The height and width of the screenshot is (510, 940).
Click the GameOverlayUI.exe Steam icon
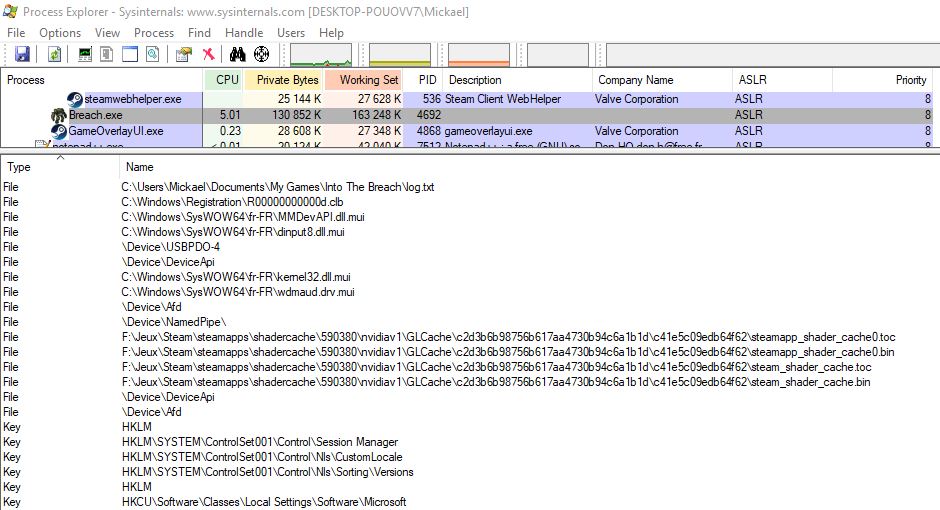pyautogui.click(x=59, y=131)
